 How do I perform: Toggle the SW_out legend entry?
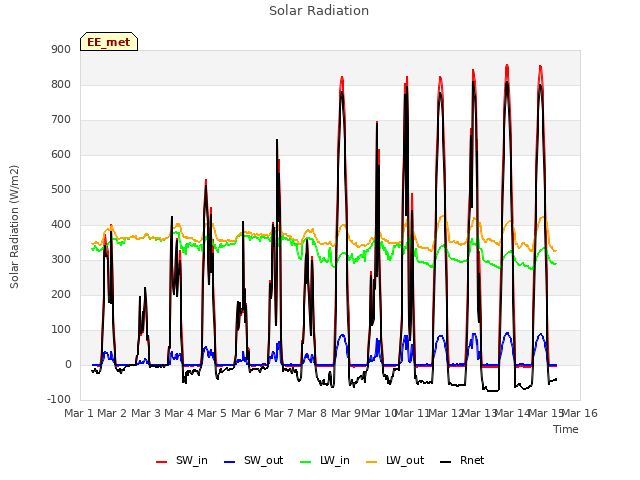pyautogui.click(x=254, y=460)
